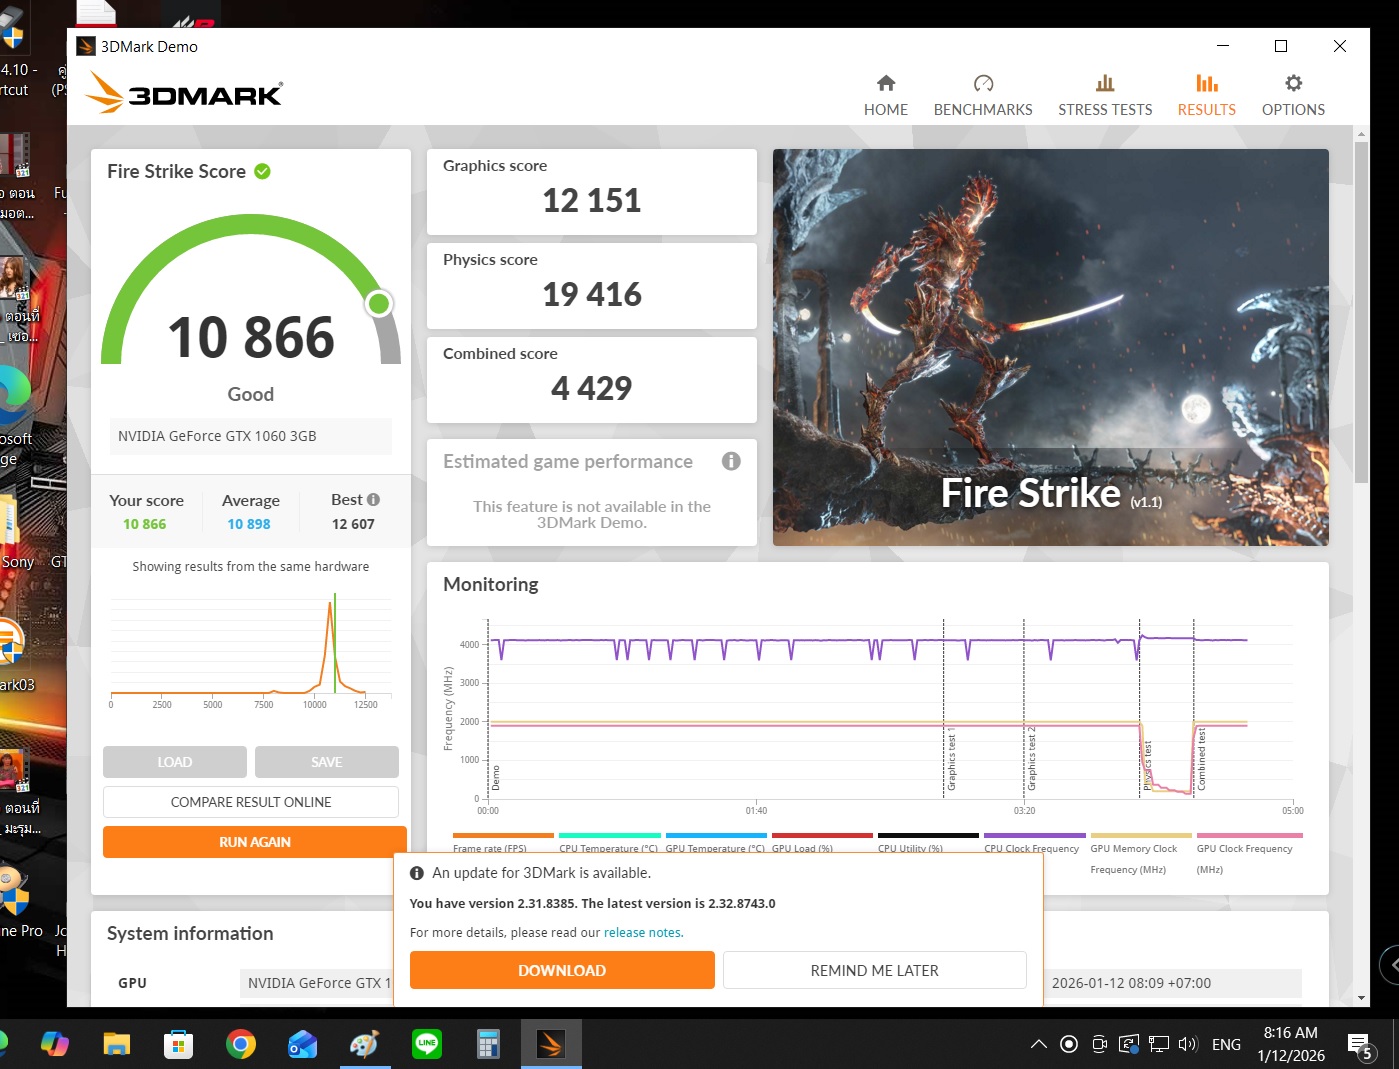Click the orange Download update button
This screenshot has height=1069, width=1399.
tap(562, 970)
